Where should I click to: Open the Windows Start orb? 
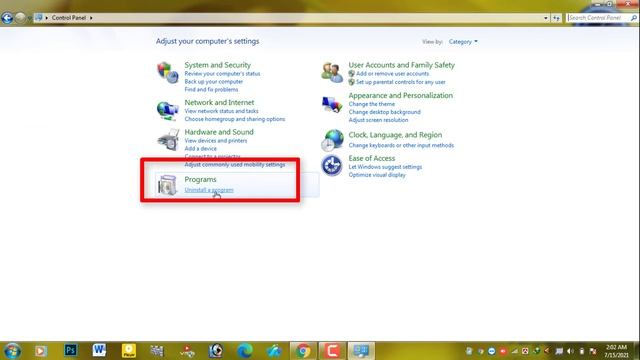click(x=12, y=351)
